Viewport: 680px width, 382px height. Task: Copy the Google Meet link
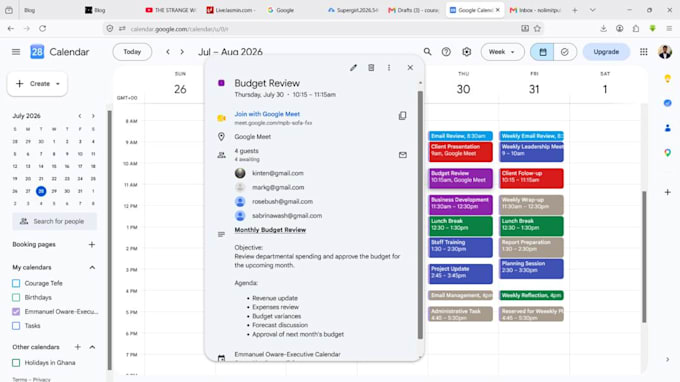pyautogui.click(x=402, y=116)
